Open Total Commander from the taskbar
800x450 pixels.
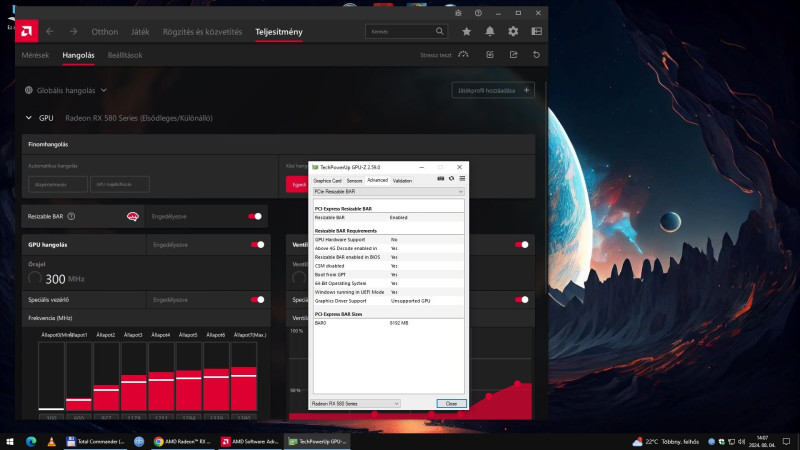click(x=95, y=441)
